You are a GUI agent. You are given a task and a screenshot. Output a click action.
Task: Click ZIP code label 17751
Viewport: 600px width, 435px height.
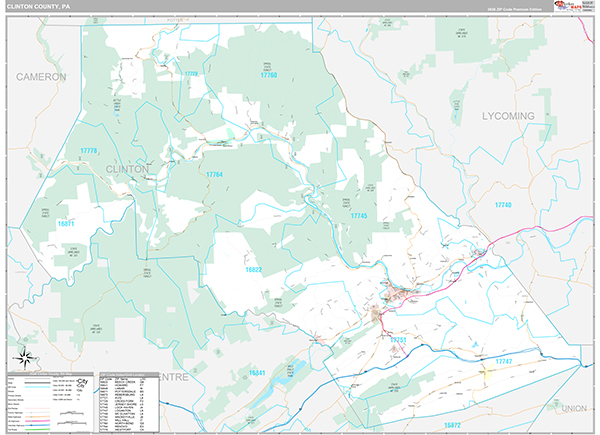click(x=398, y=340)
